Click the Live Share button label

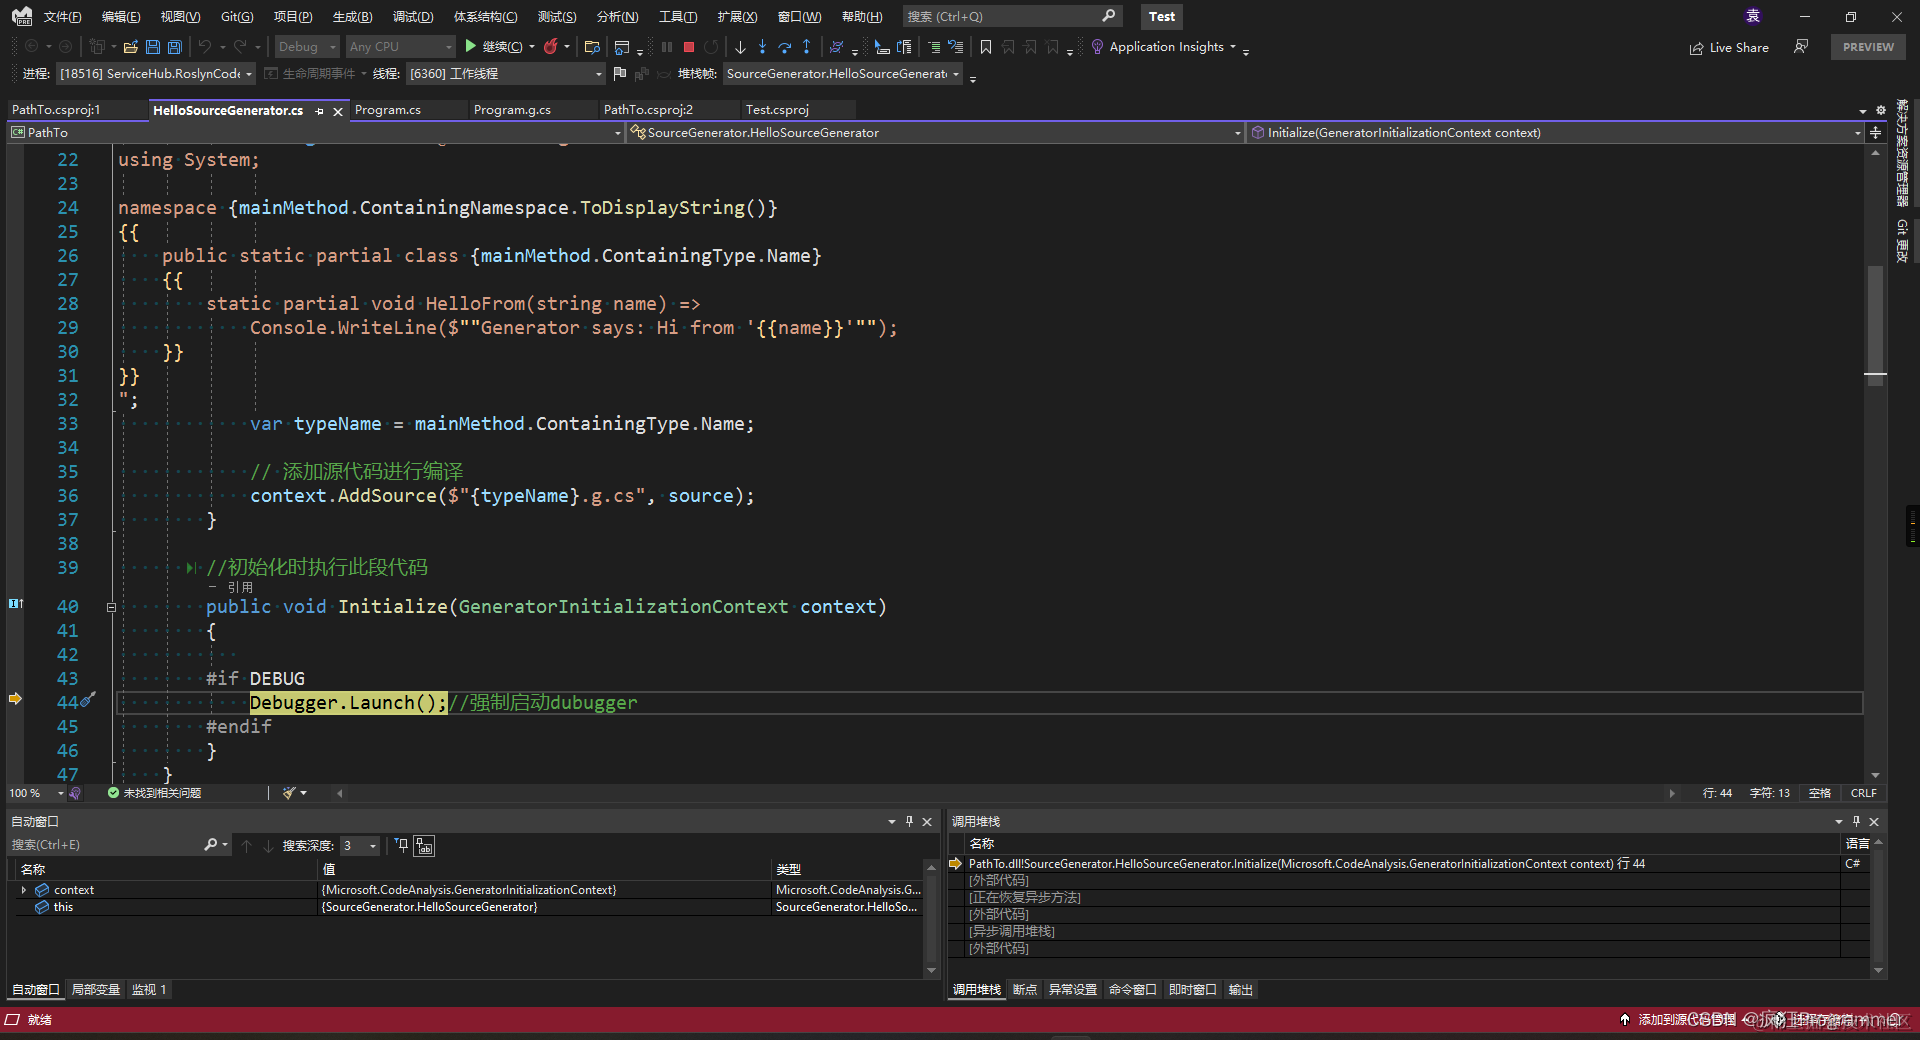pyautogui.click(x=1739, y=48)
